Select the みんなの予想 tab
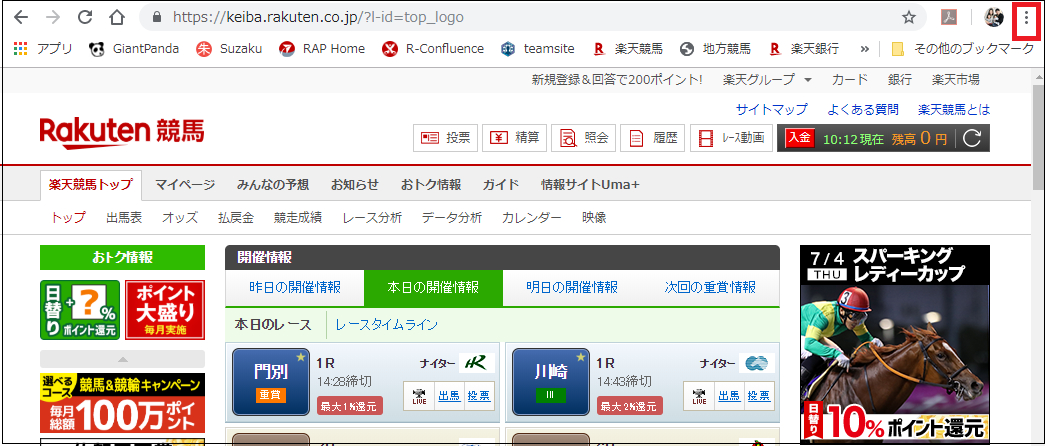 tap(273, 185)
